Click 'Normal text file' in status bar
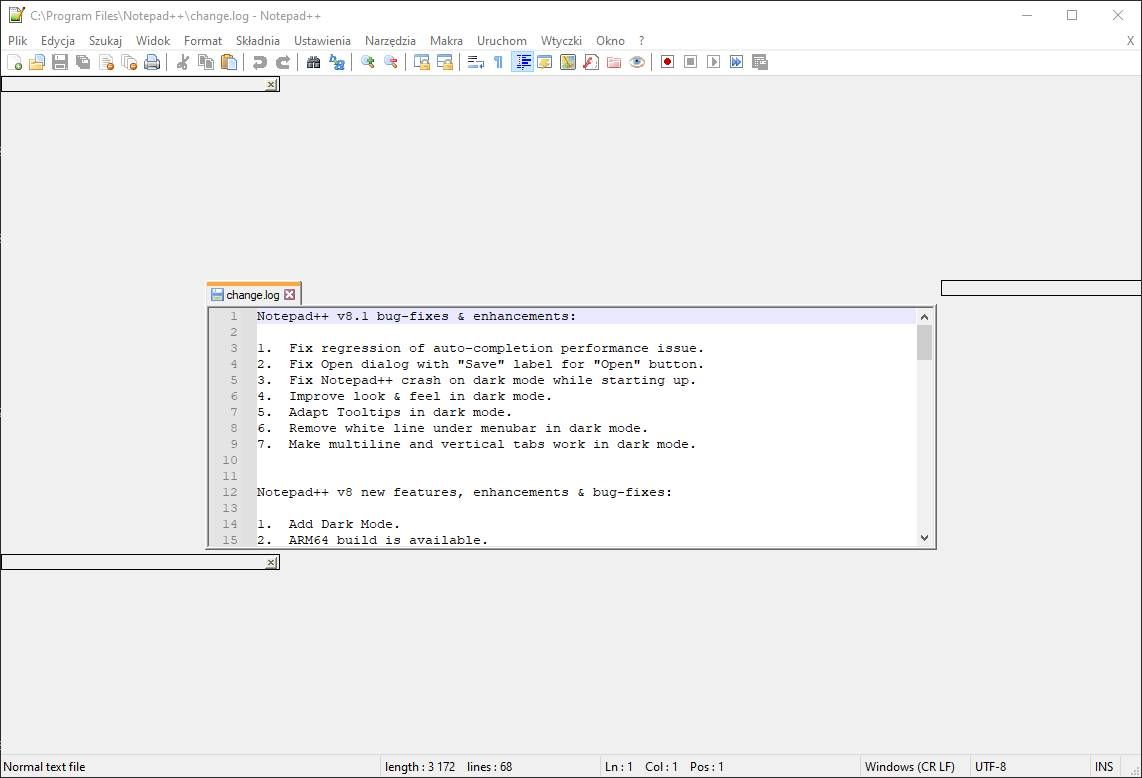 [44, 766]
